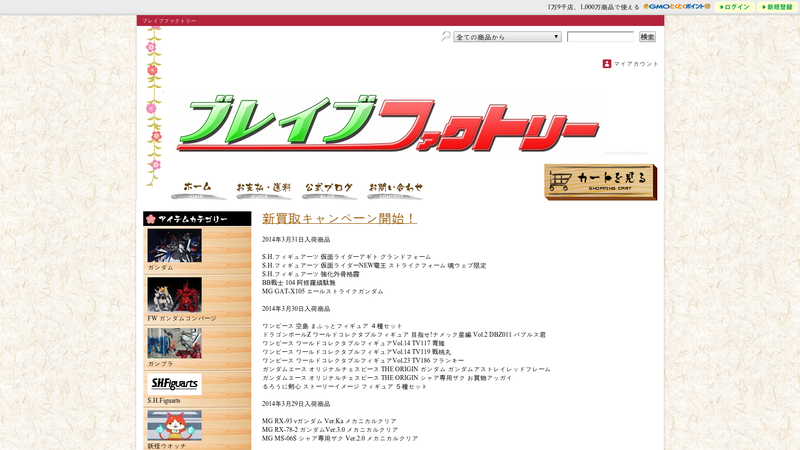
Task: Click the text 2014年3月29日入荷商品
Action: point(296,404)
